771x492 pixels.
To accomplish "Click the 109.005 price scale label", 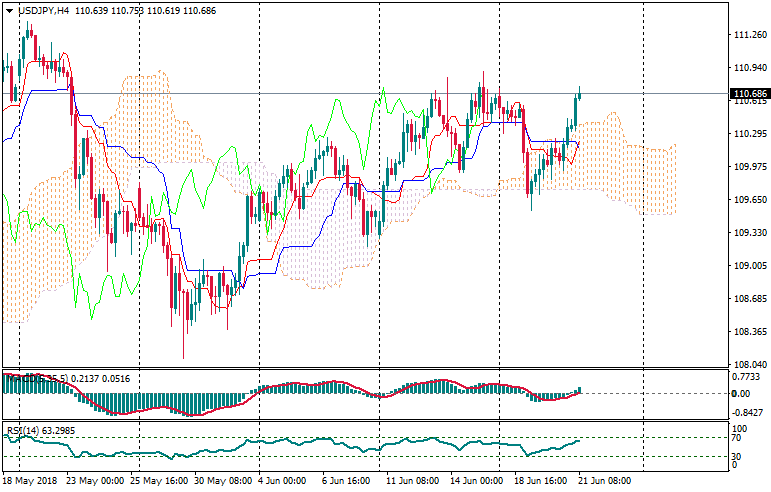I will point(751,266).
